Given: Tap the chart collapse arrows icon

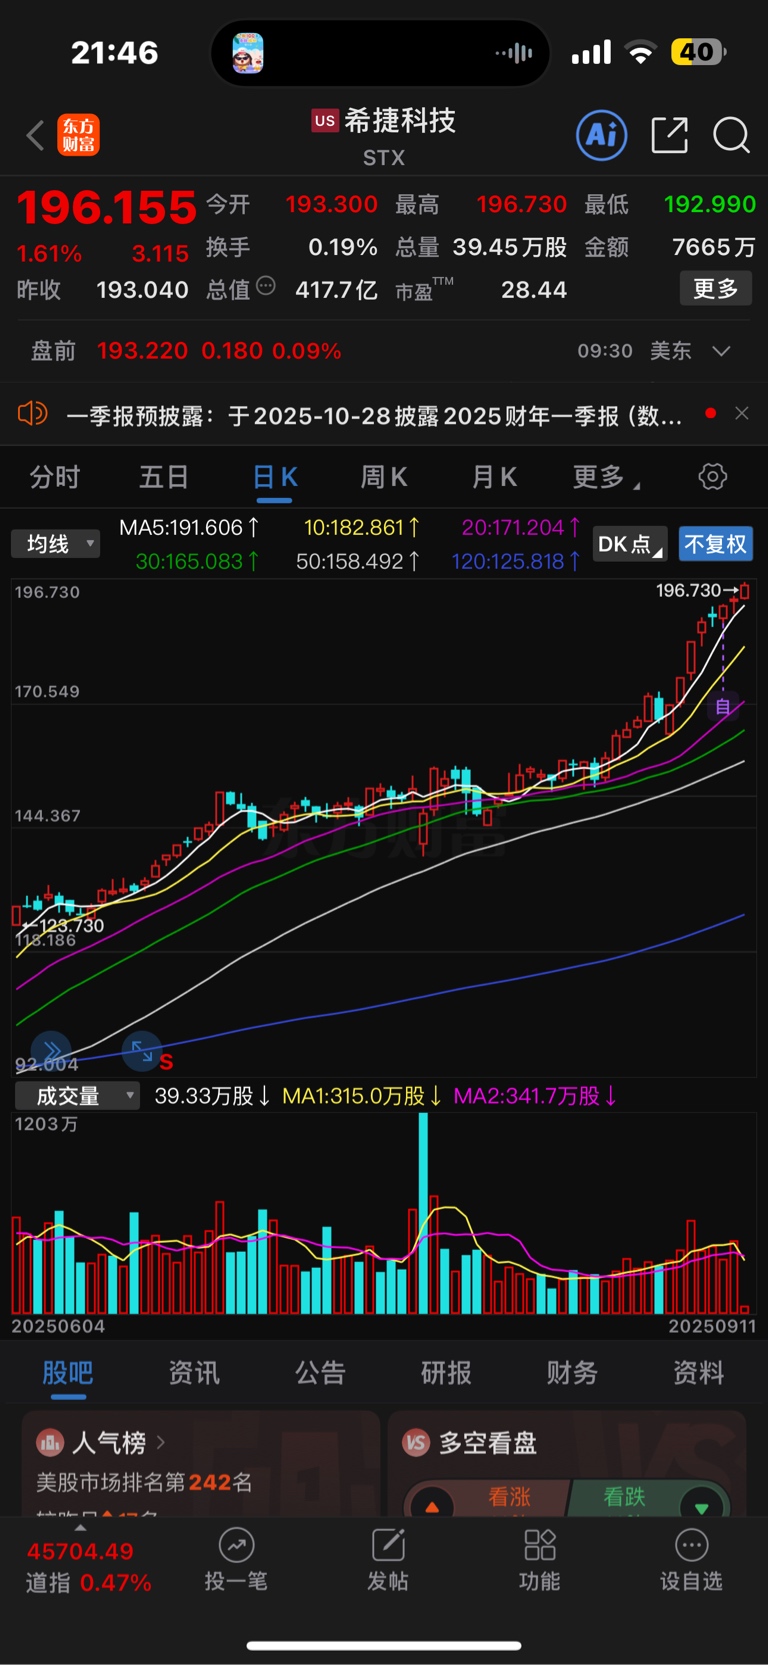Looking at the screenshot, I should click(x=141, y=1050).
